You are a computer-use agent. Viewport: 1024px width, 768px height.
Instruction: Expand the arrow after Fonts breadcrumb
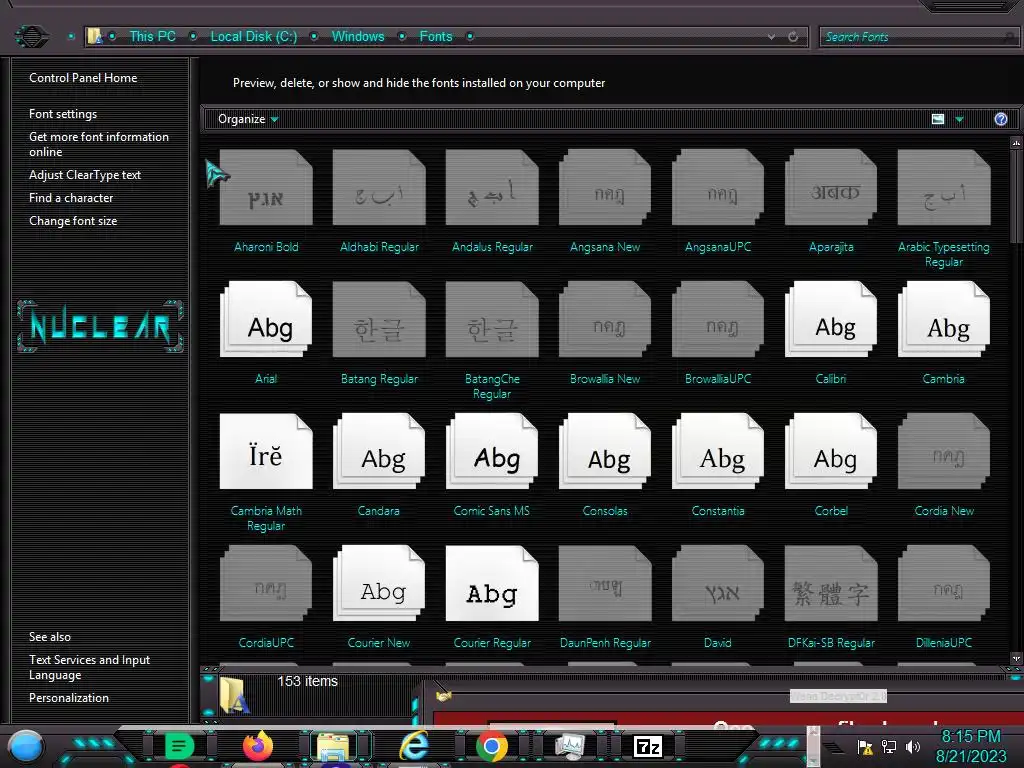(x=470, y=37)
